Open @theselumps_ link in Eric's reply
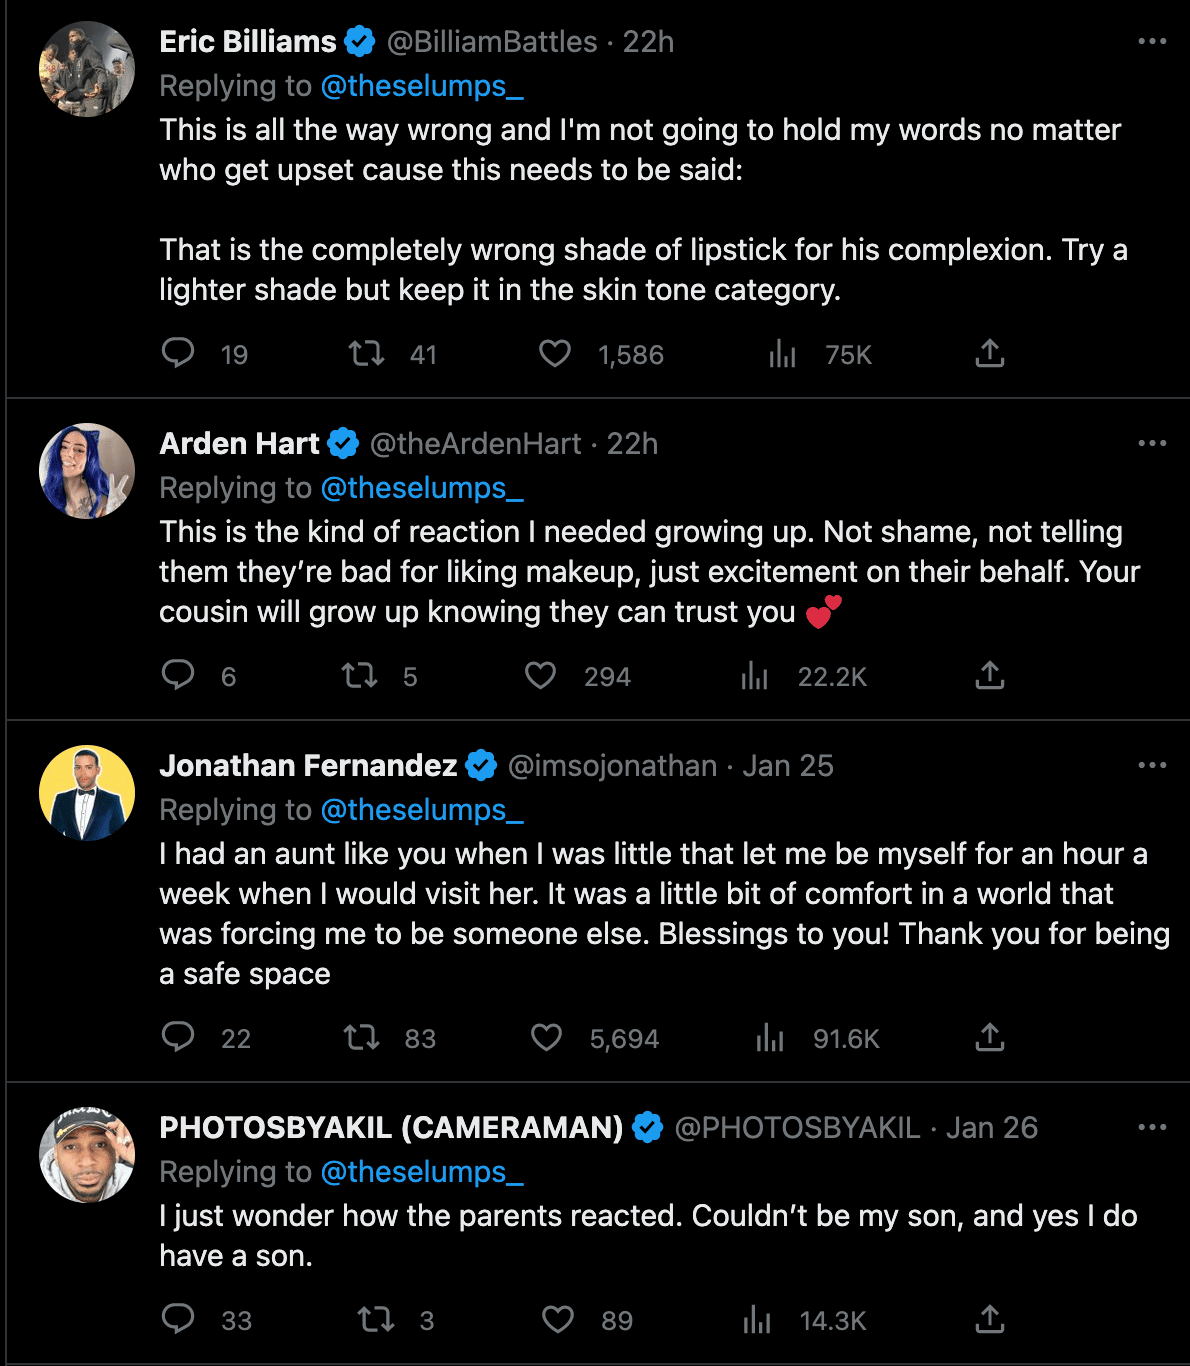This screenshot has width=1190, height=1366. (421, 86)
